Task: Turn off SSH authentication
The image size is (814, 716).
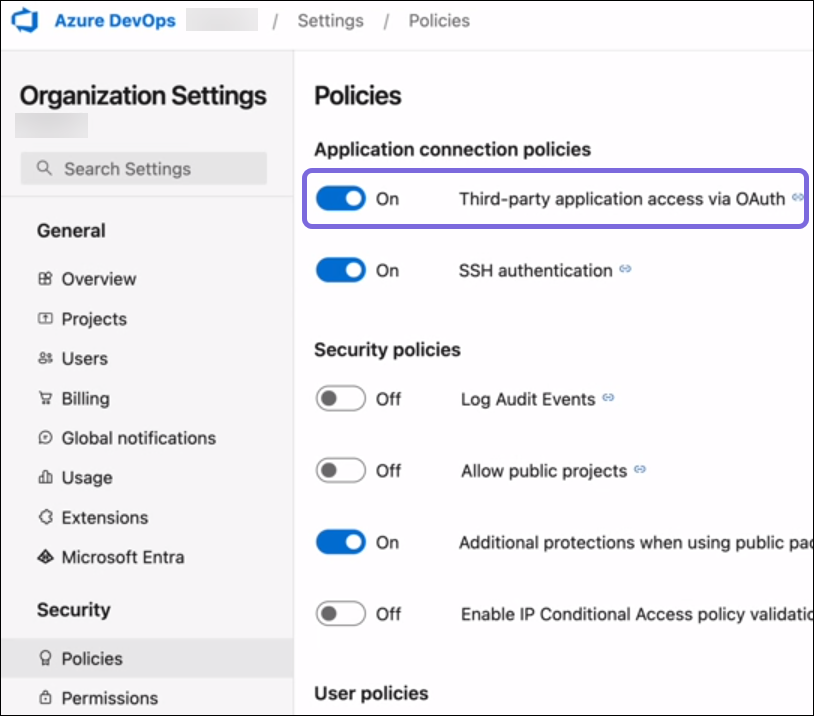Action: tap(340, 270)
